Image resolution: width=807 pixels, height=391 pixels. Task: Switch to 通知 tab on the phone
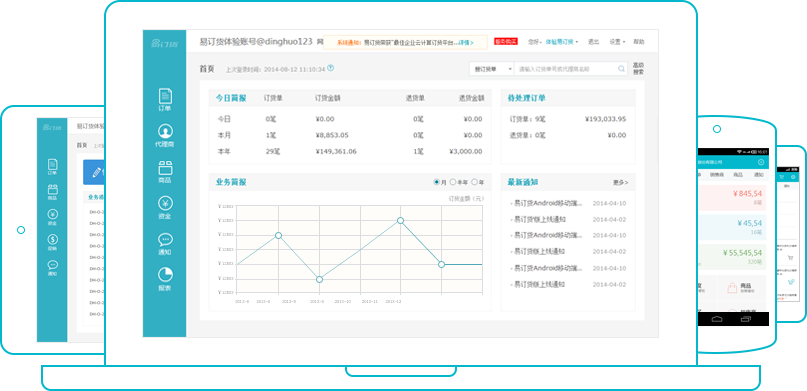pos(759,175)
